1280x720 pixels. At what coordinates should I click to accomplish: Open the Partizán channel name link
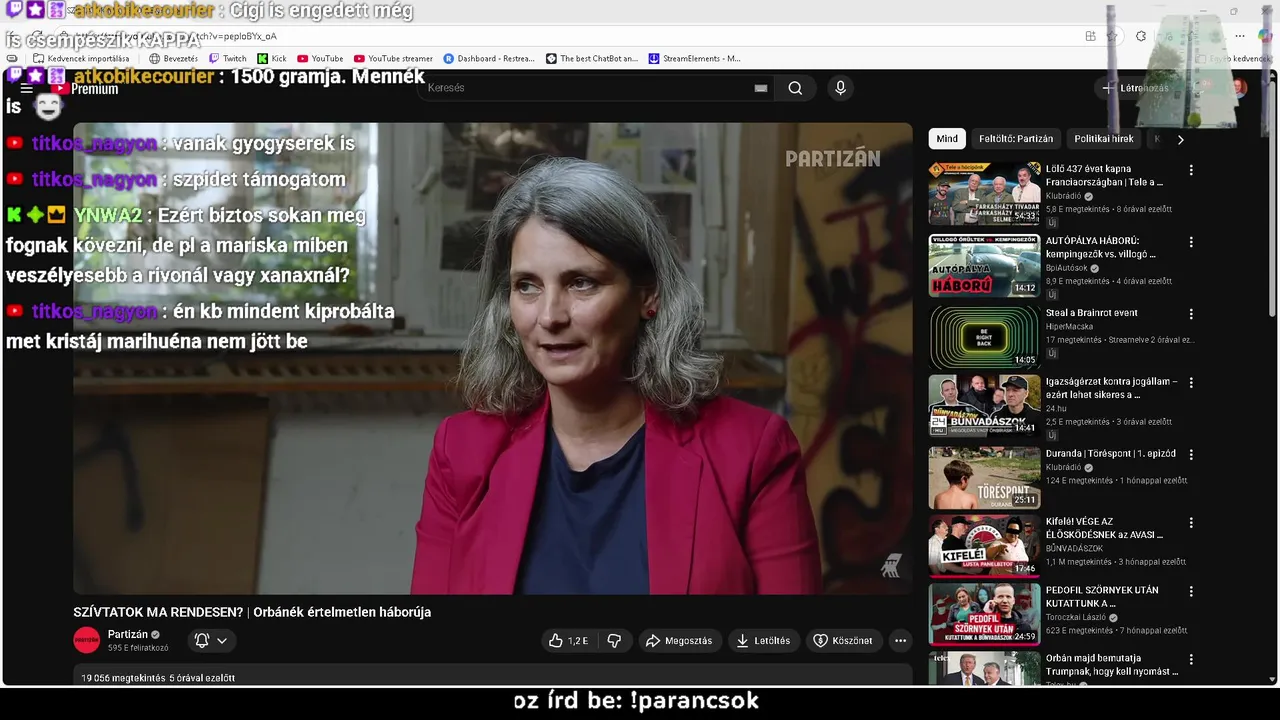pos(128,634)
